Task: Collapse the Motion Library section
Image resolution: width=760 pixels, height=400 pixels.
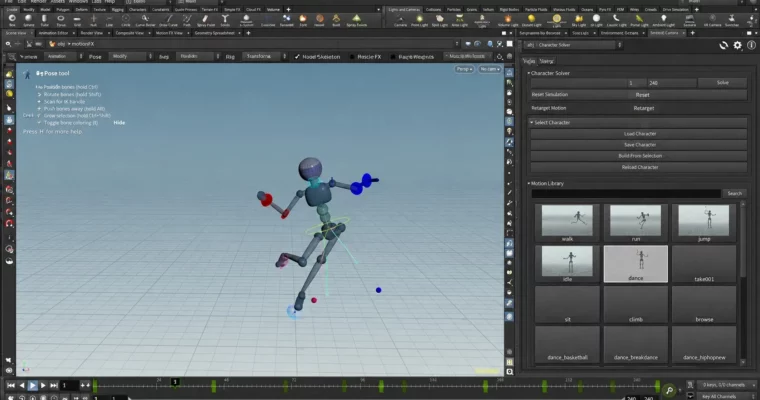Action: 529,184
